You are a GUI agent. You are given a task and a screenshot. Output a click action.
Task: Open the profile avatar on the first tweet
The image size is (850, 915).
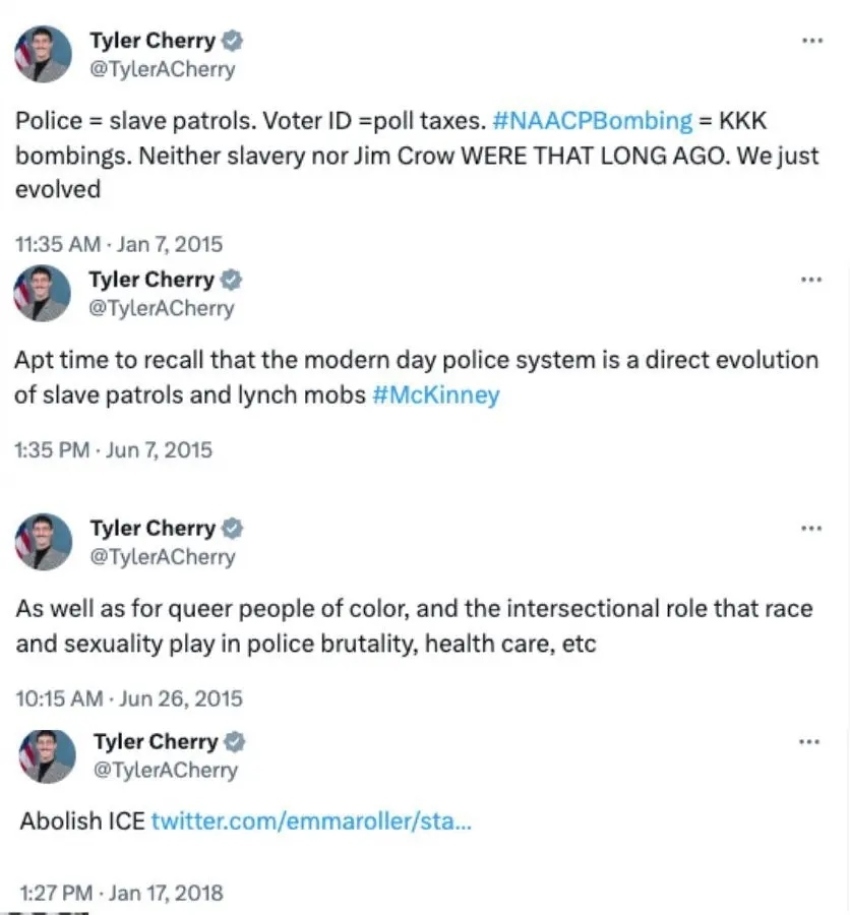coord(42,54)
